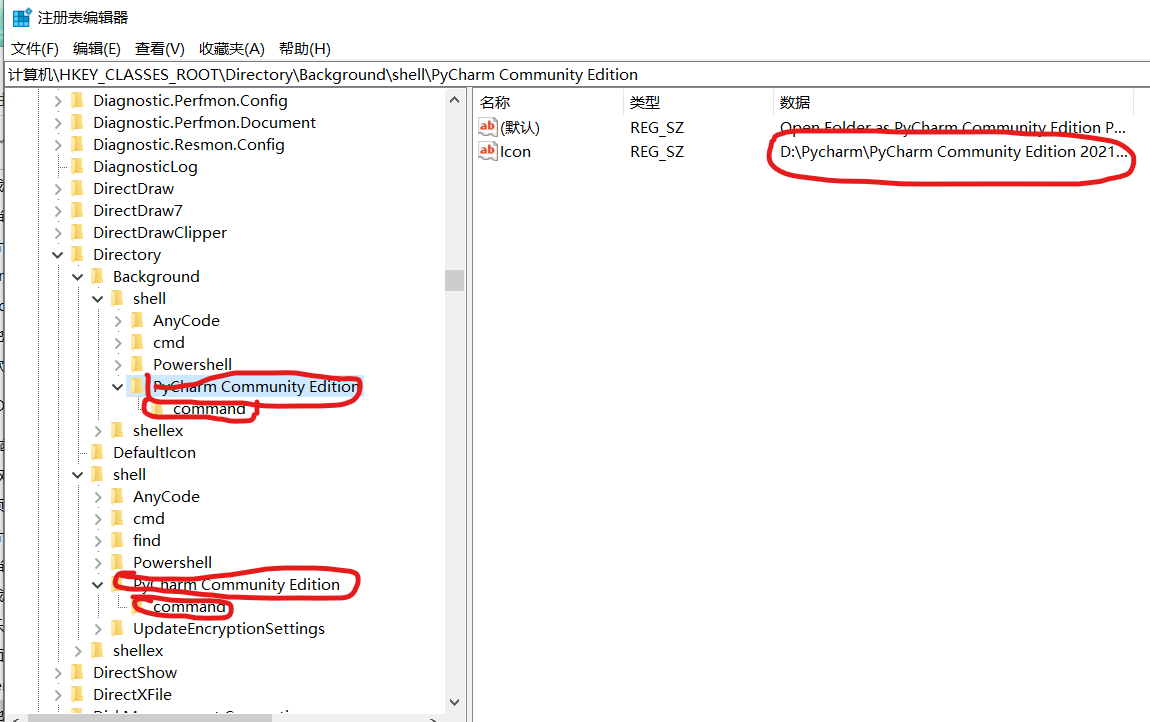Select the Icon value name
Viewport: 1150px width, 722px height.
515,152
